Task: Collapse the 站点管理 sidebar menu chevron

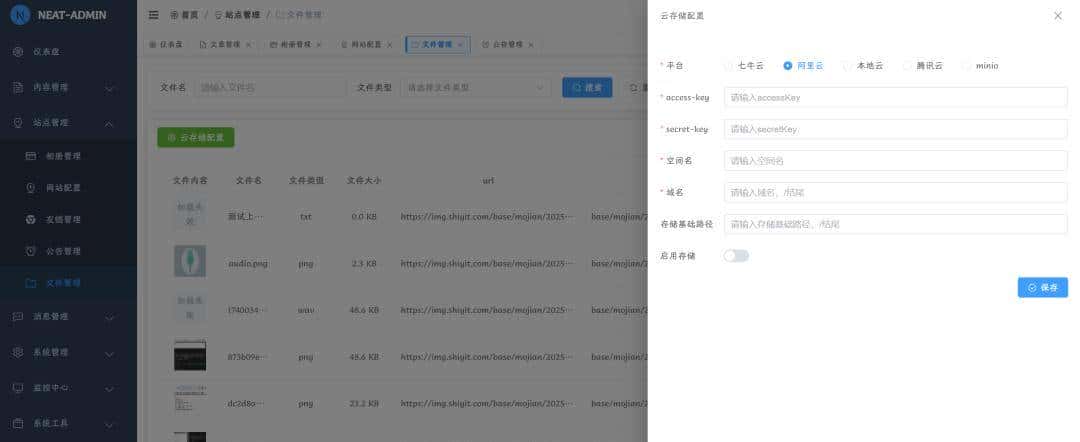Action: click(110, 123)
